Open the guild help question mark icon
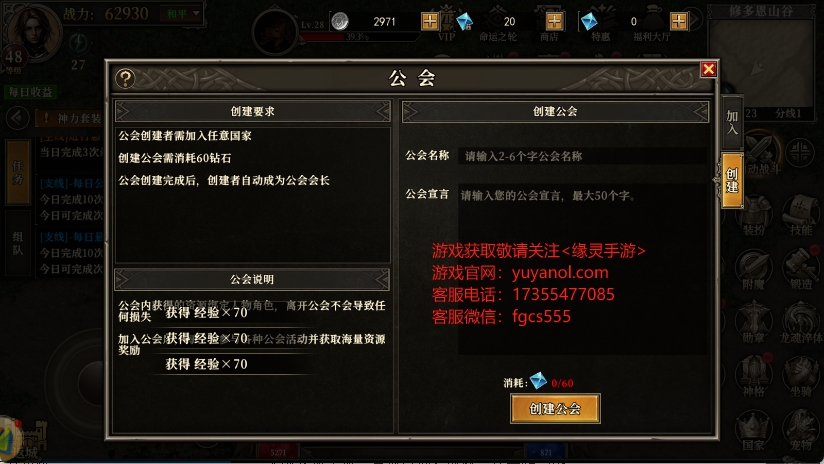 pyautogui.click(x=125, y=78)
